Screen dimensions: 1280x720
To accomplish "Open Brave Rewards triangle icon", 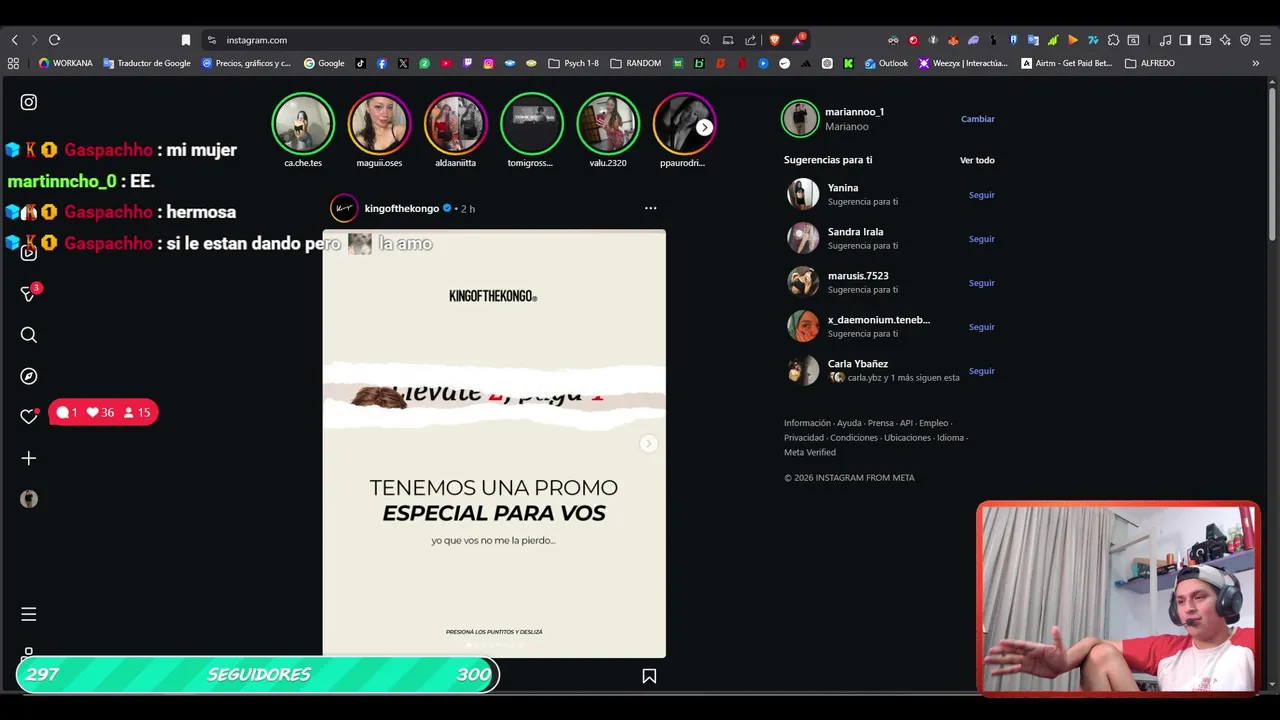I will tap(798, 40).
